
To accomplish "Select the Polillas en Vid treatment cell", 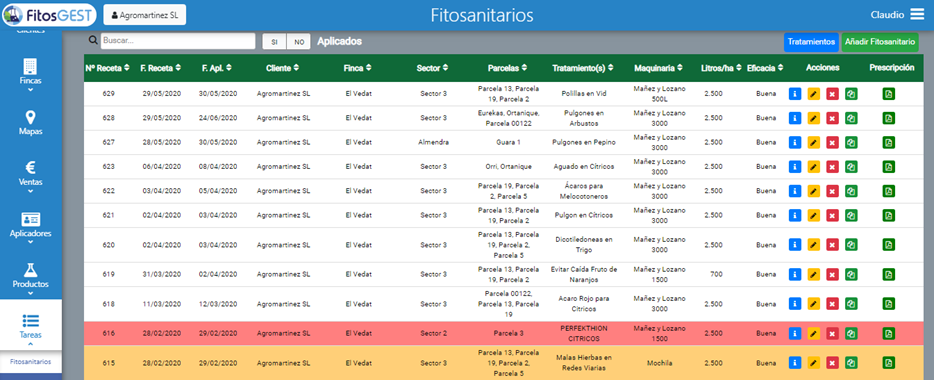I will [x=583, y=94].
